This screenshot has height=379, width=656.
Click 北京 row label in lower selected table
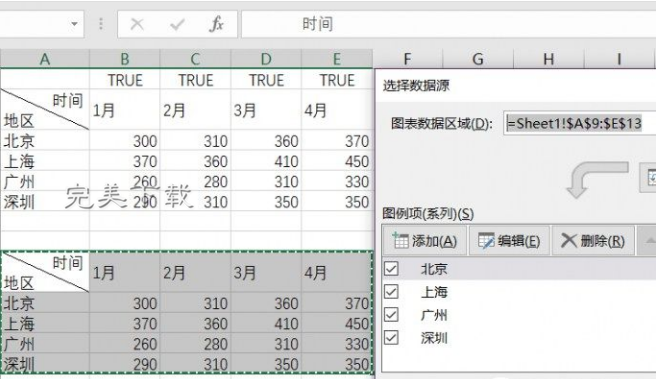pyautogui.click(x=45, y=303)
